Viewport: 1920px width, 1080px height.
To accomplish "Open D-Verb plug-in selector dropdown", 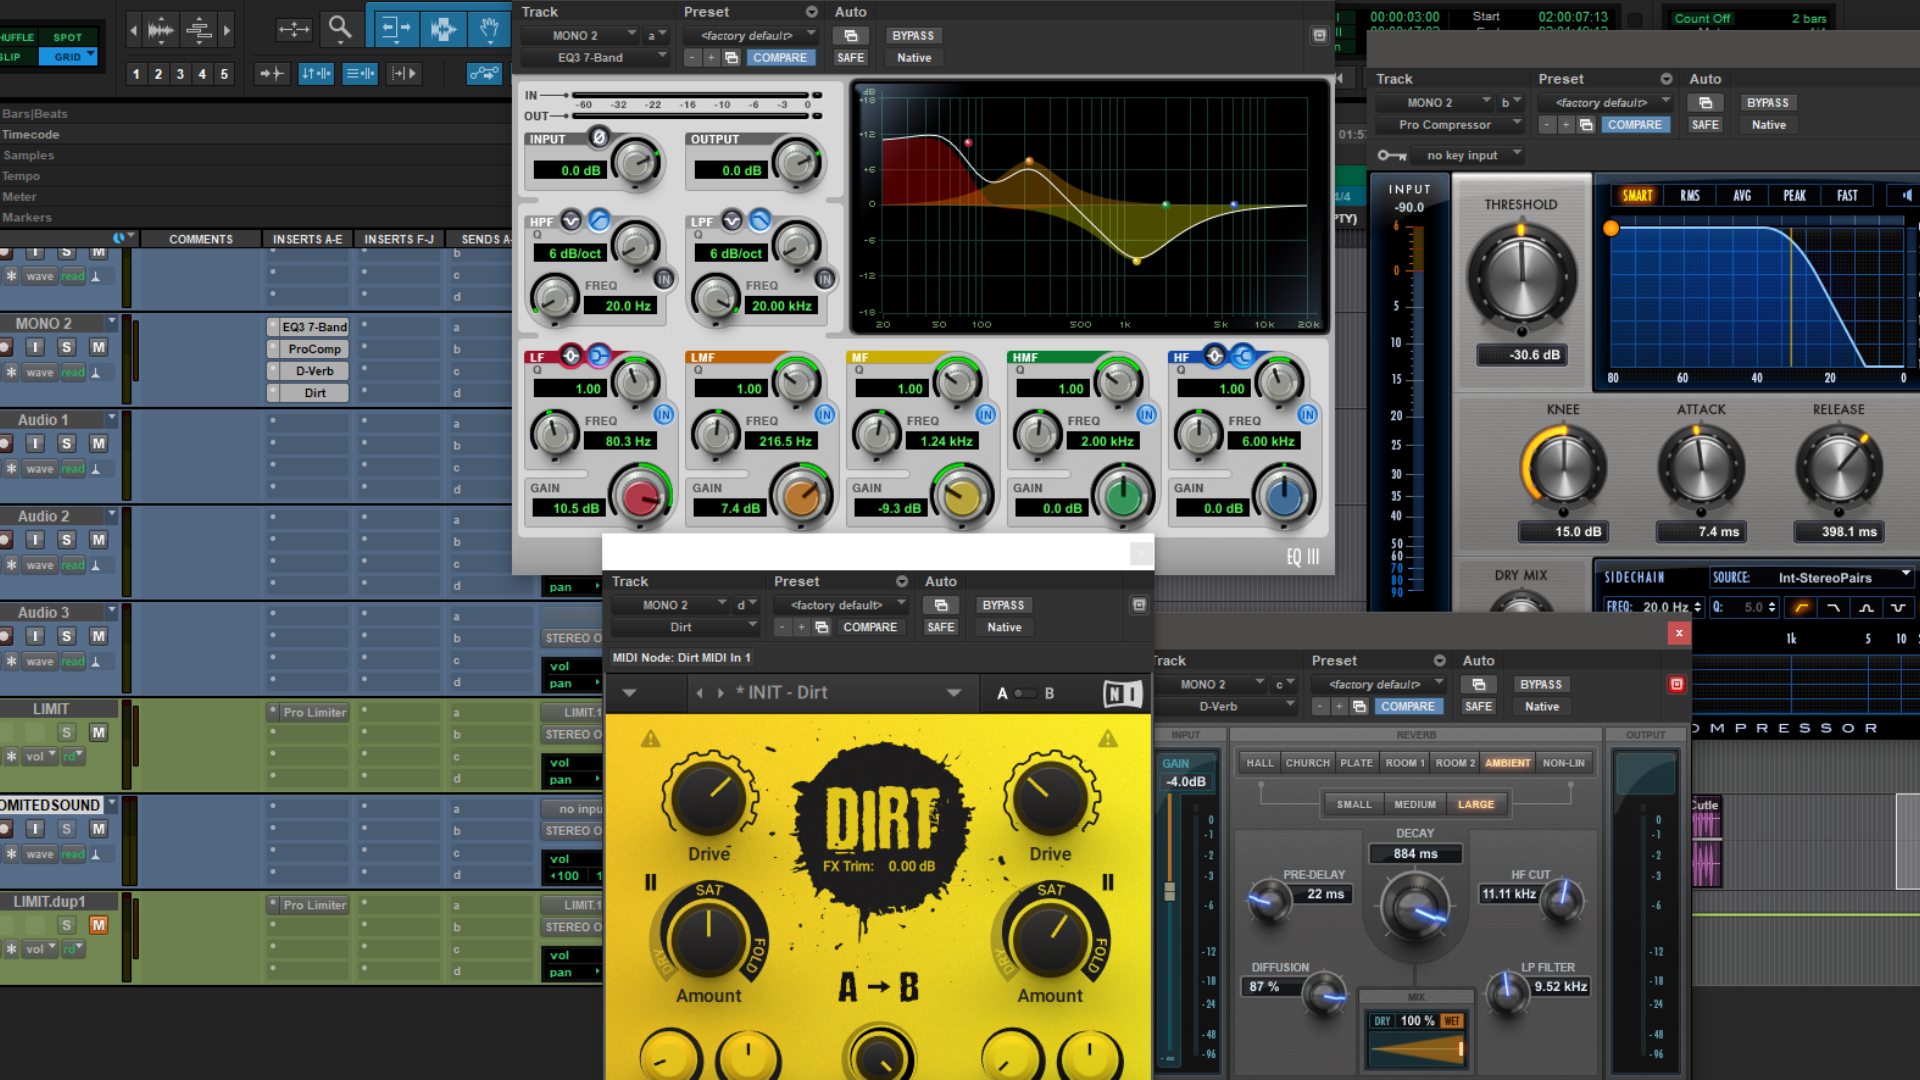I will click(1226, 706).
